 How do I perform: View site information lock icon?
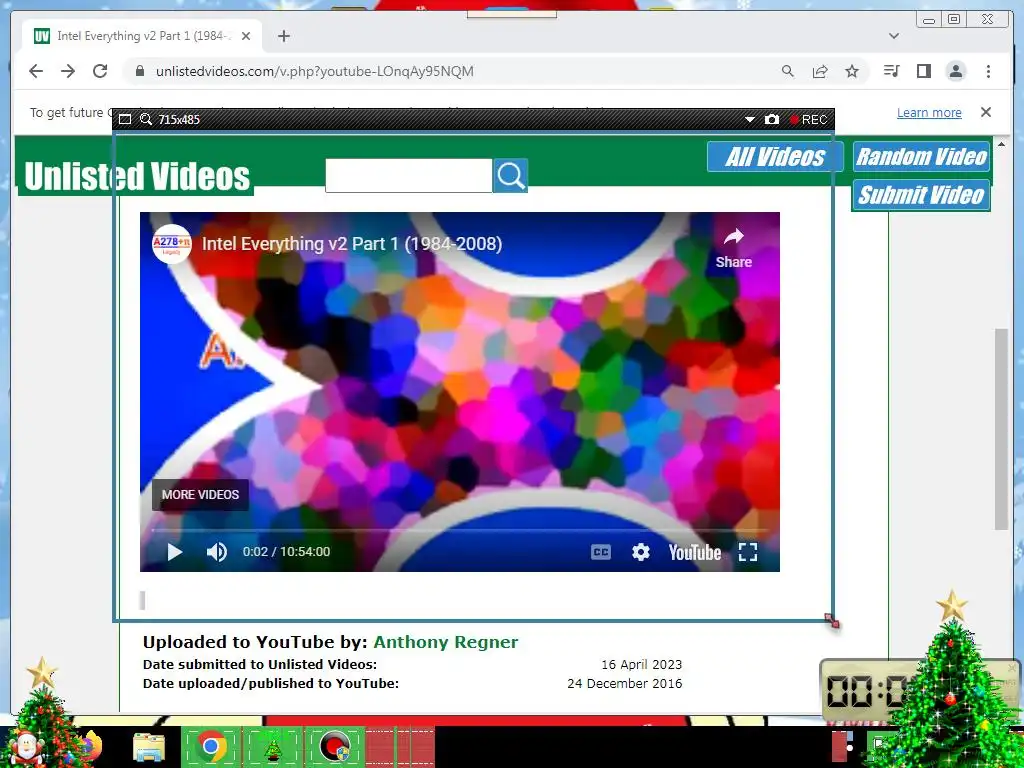[x=139, y=71]
